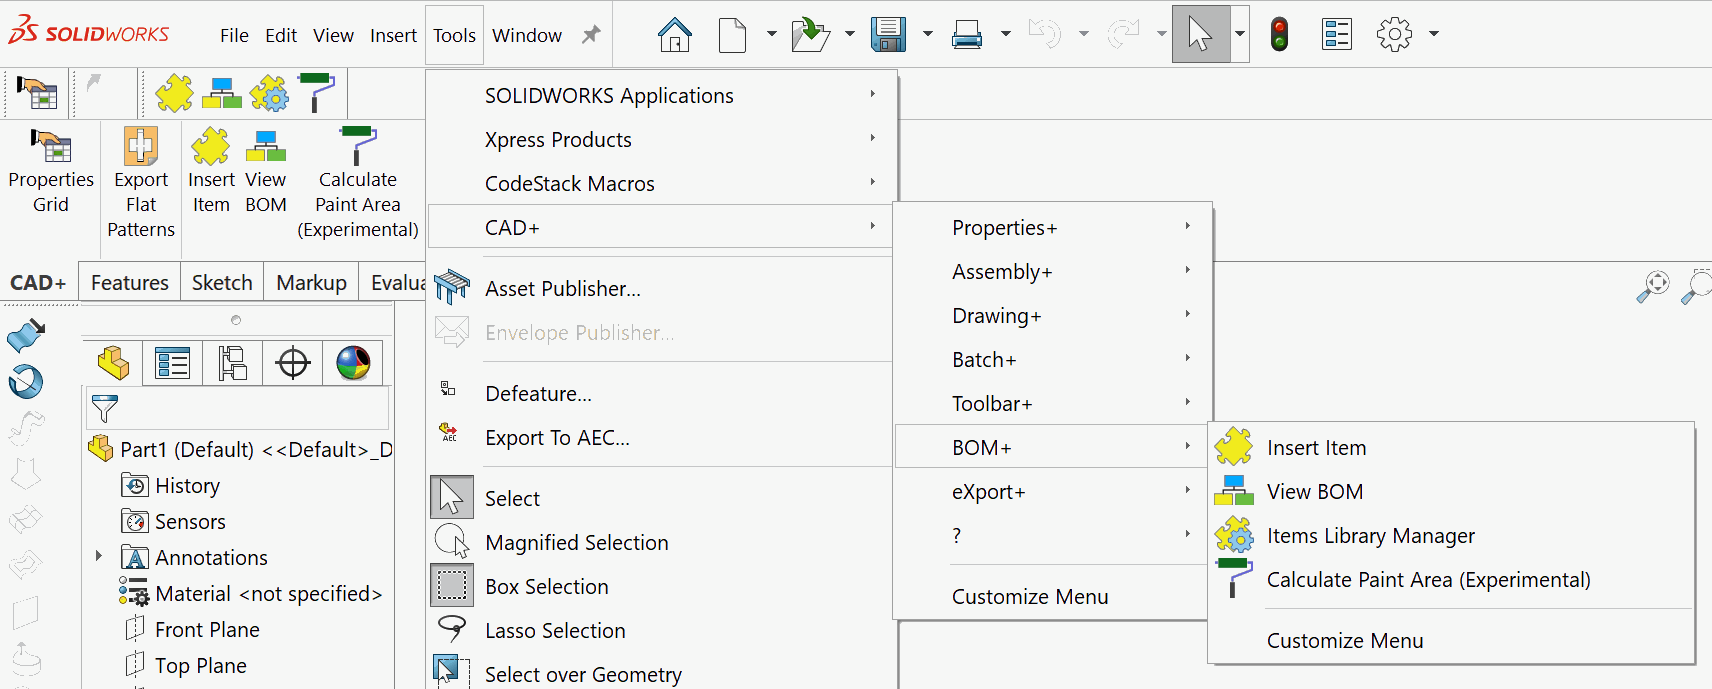Screen dimensions: 1712x689
Task: Open the File menu
Action: tap(234, 35)
